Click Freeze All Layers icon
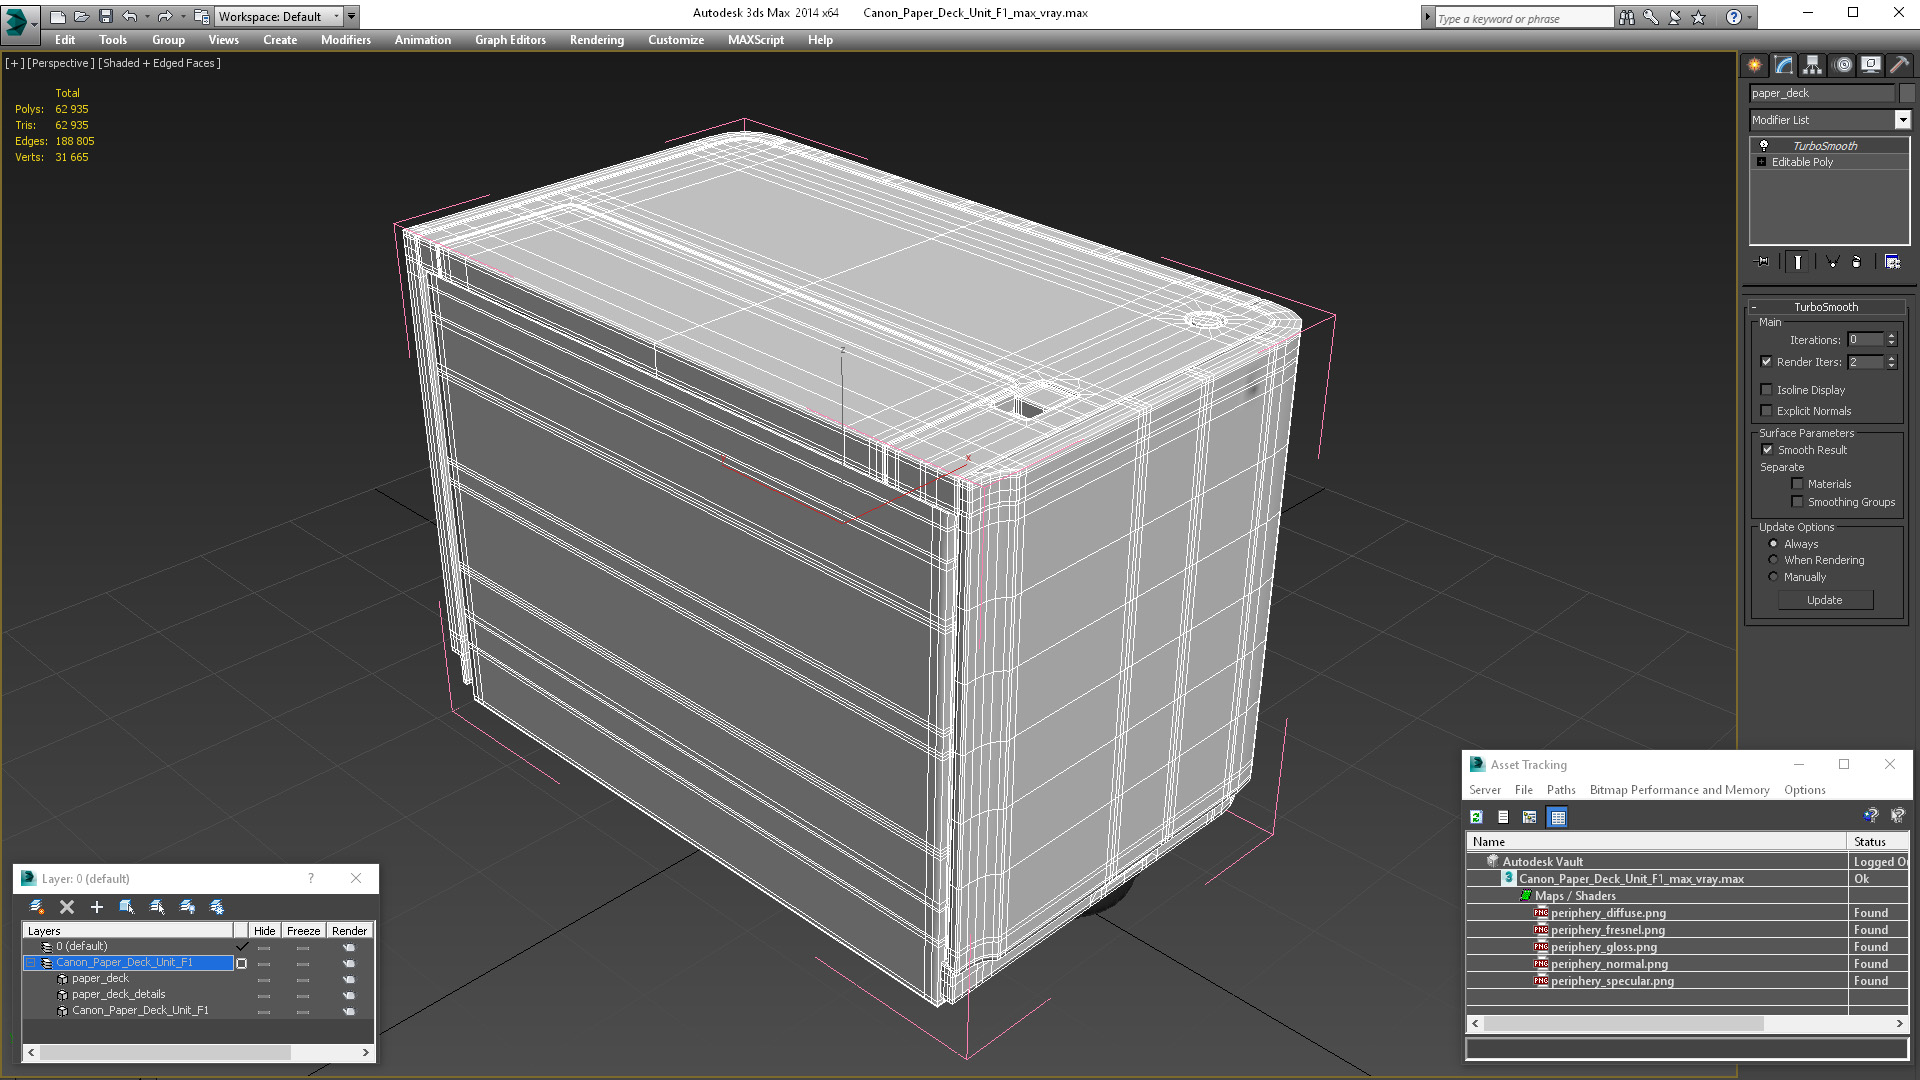 pos(217,907)
